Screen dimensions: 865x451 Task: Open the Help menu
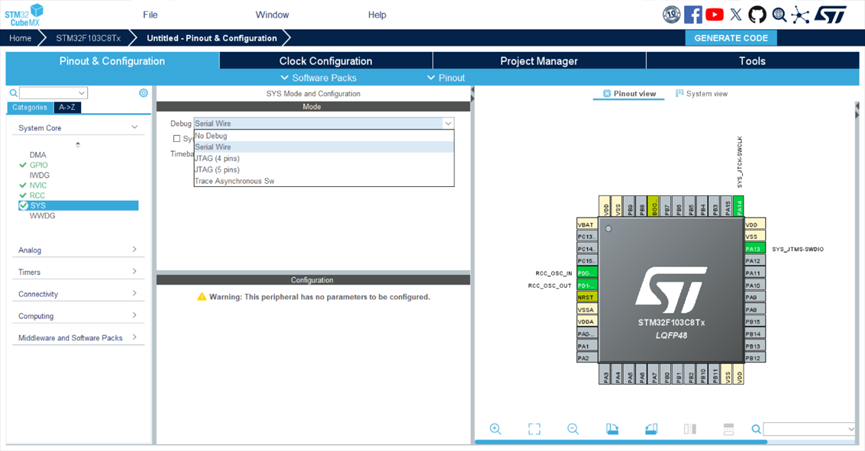tap(377, 15)
